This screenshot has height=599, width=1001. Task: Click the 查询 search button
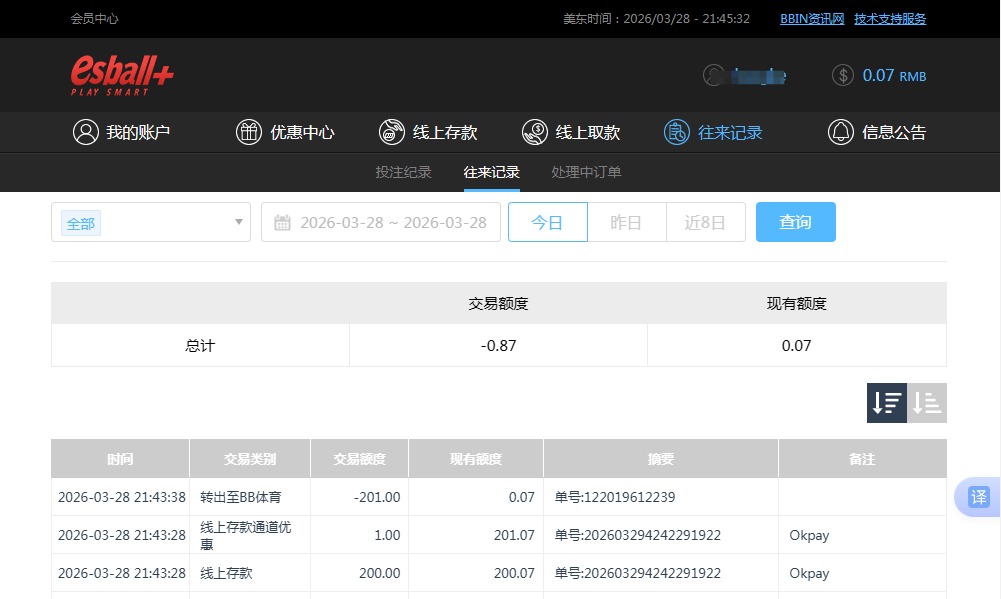coord(795,222)
